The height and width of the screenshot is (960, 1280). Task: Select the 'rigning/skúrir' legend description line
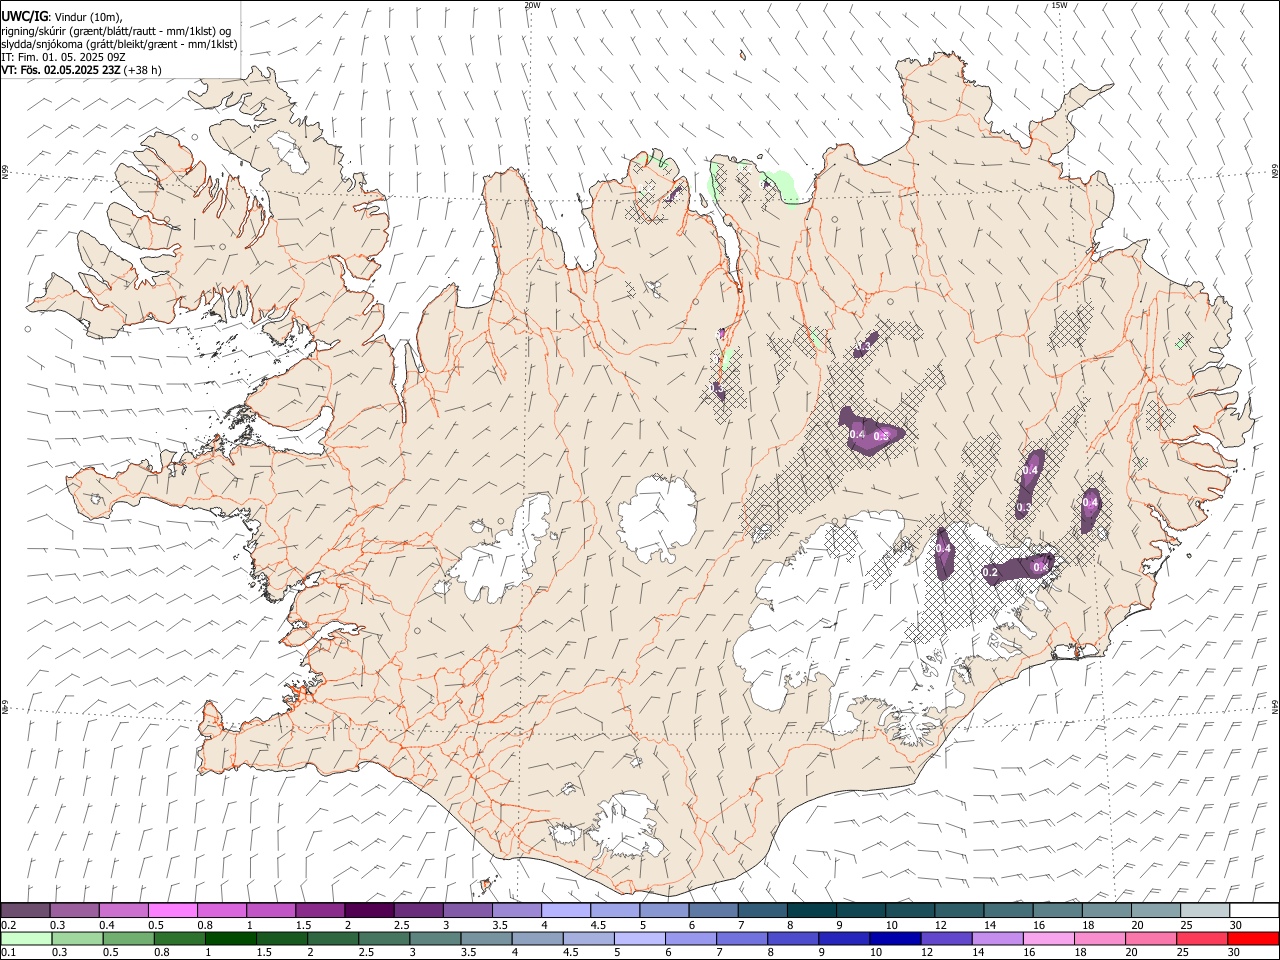coord(116,30)
